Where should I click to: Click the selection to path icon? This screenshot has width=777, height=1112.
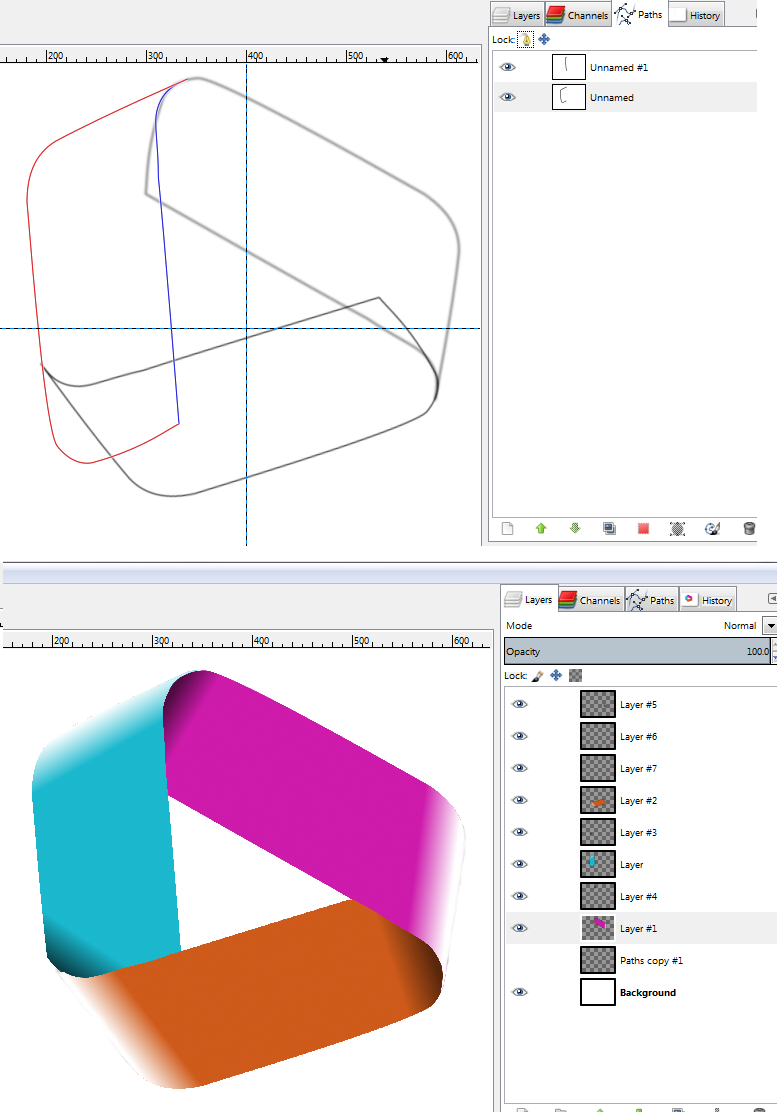677,528
